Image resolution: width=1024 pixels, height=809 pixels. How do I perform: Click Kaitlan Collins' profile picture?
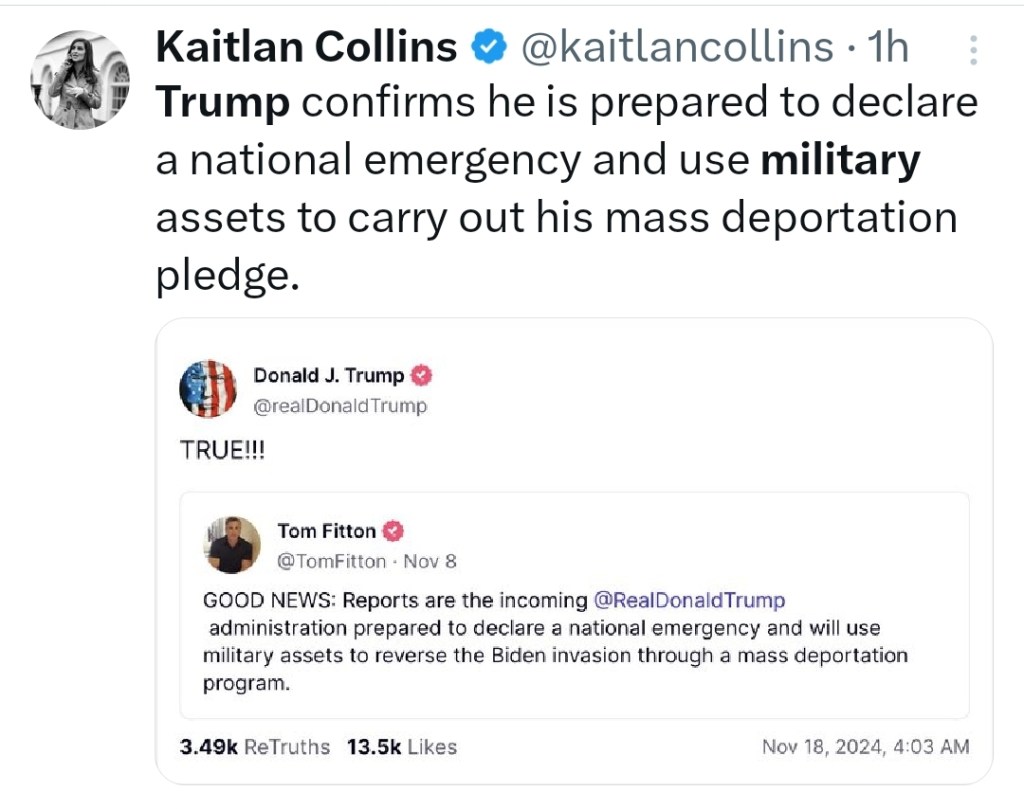pyautogui.click(x=80, y=80)
